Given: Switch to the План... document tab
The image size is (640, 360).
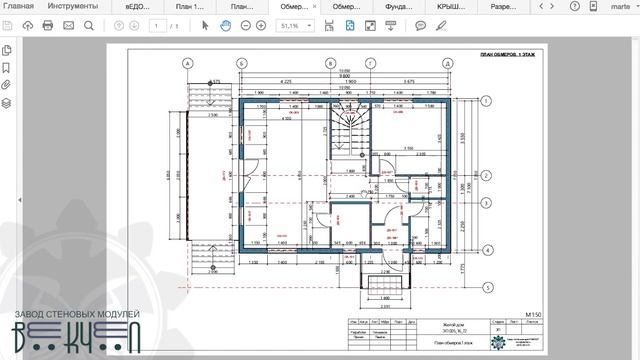Looking at the screenshot, I should point(242,7).
